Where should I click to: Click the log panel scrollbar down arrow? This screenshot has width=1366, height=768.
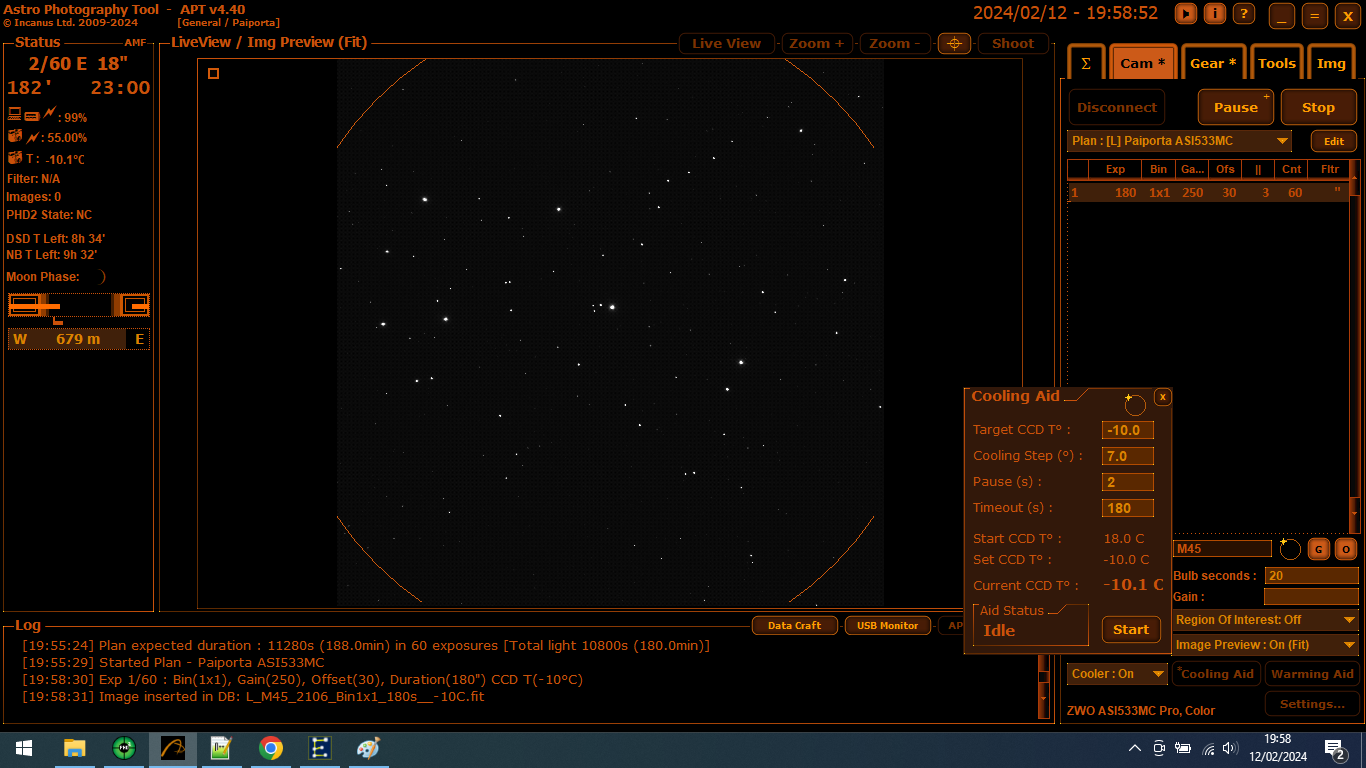pos(1044,698)
